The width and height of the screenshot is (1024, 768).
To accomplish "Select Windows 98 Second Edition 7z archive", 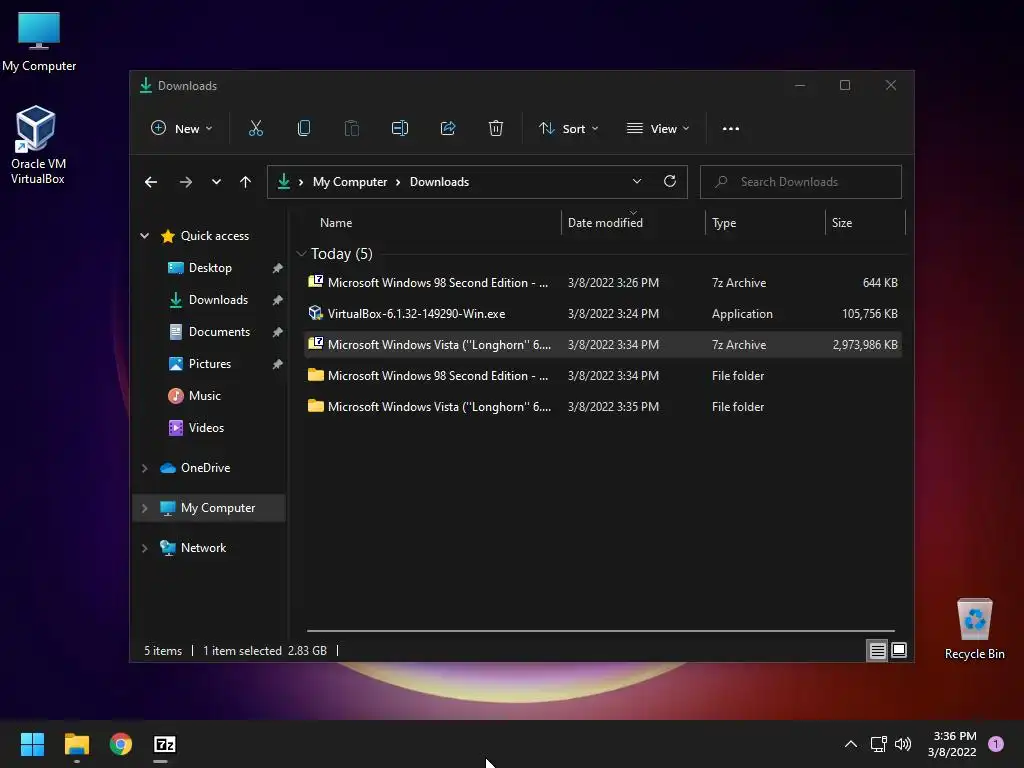I will click(603, 283).
